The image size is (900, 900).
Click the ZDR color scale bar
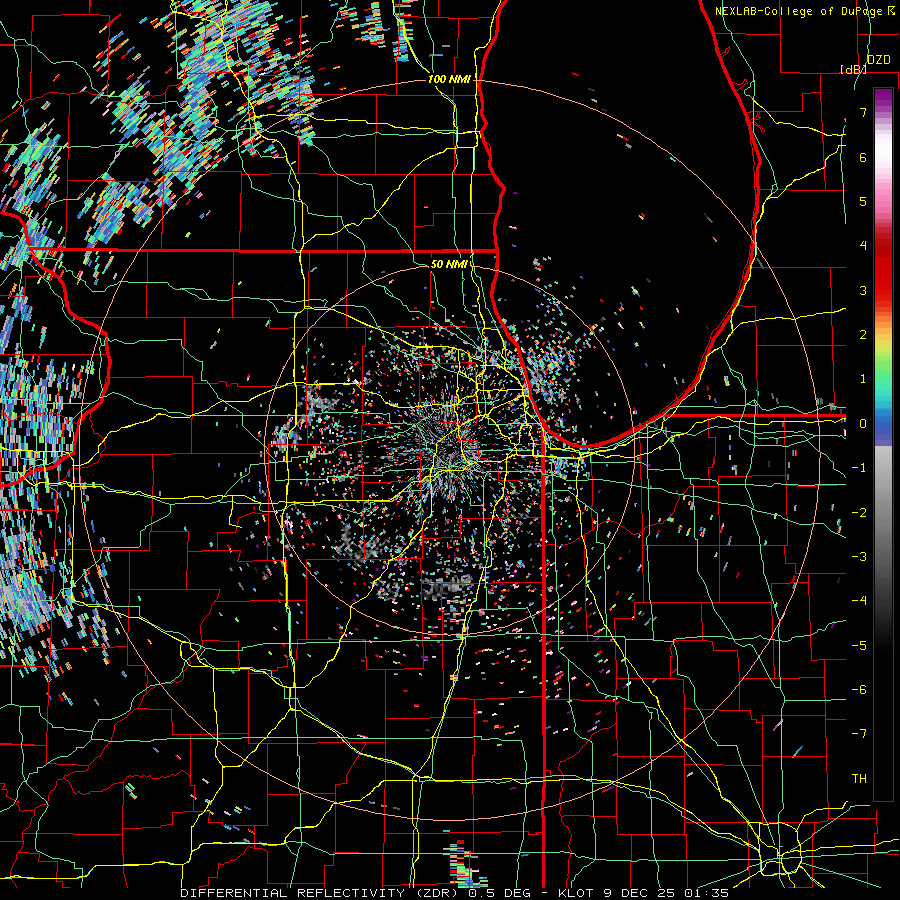click(883, 444)
